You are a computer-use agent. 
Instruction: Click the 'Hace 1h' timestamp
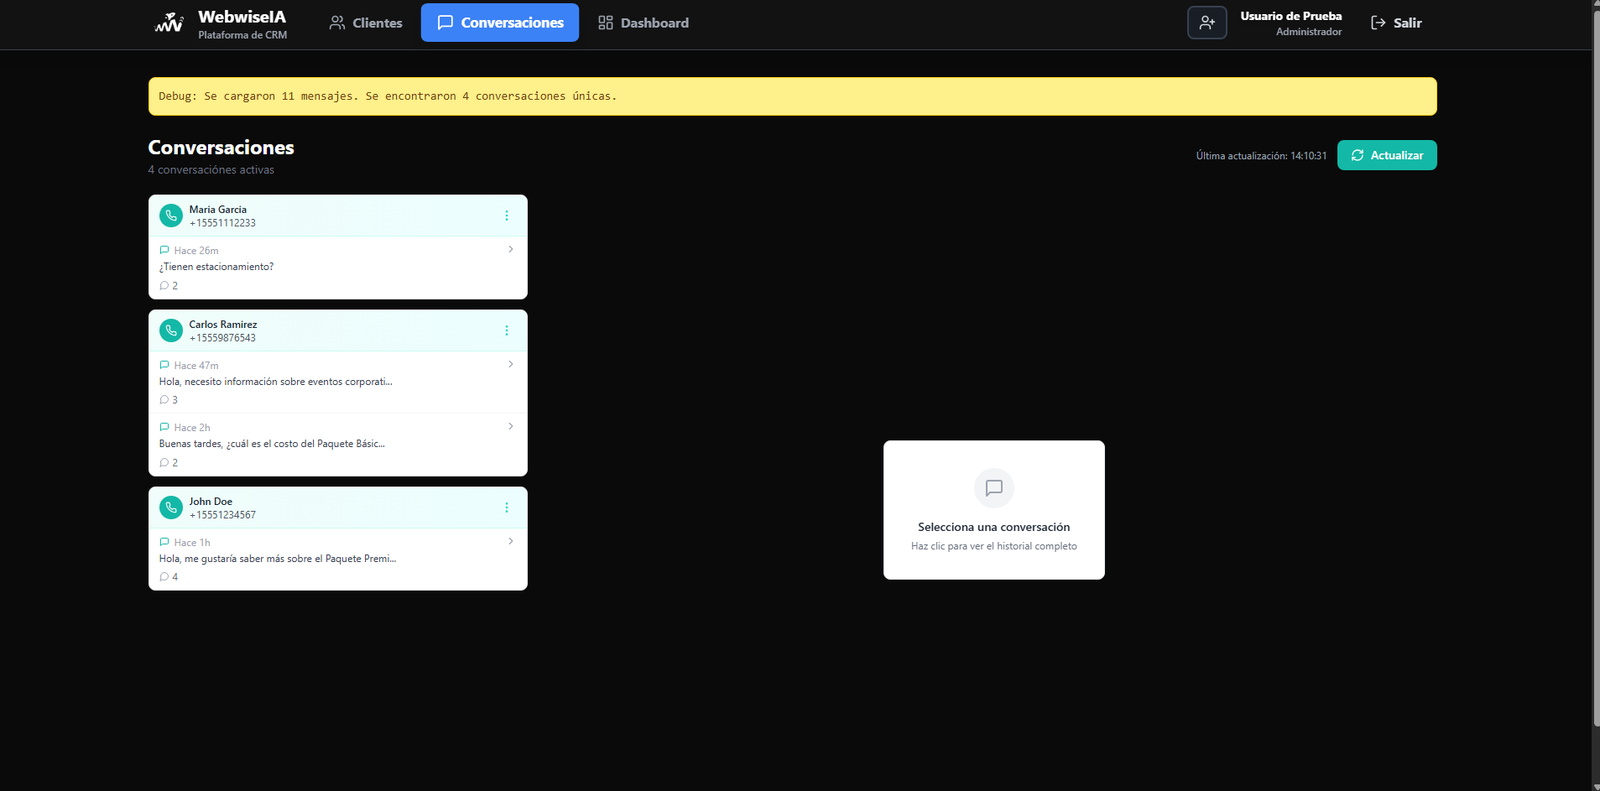(x=192, y=543)
